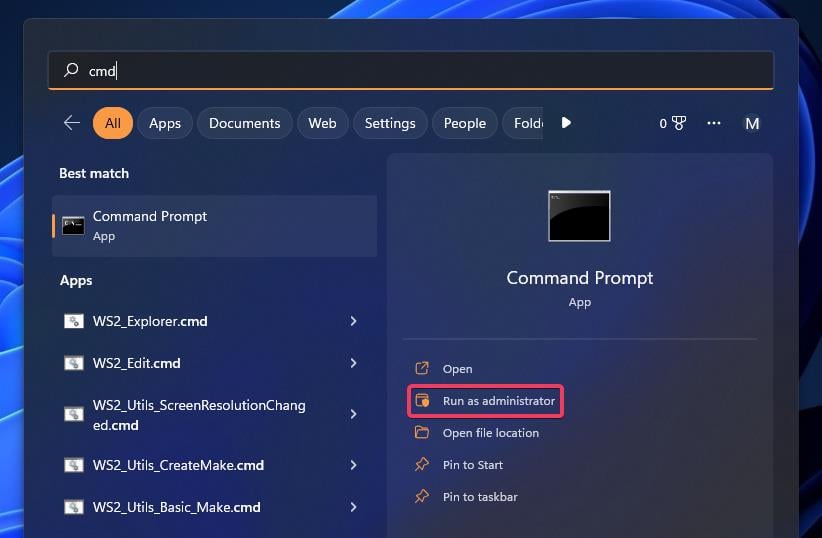Click the magnifier search icon

click(x=71, y=70)
